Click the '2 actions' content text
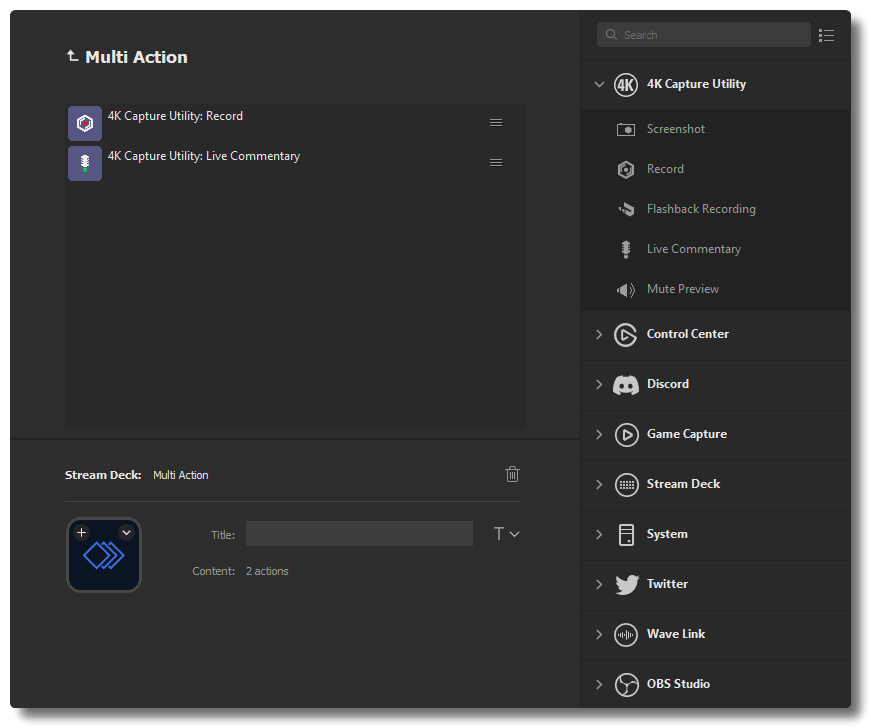This screenshot has height=728, width=871. point(267,571)
